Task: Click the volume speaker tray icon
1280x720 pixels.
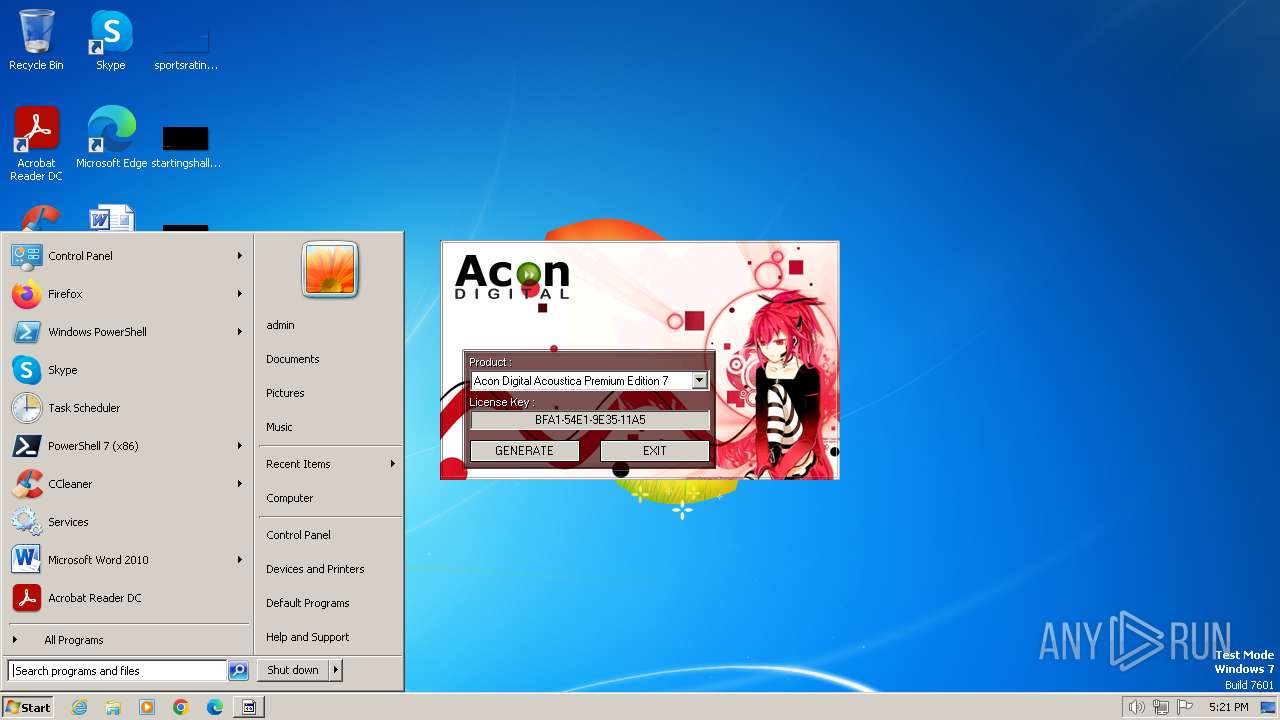Action: [x=1137, y=707]
